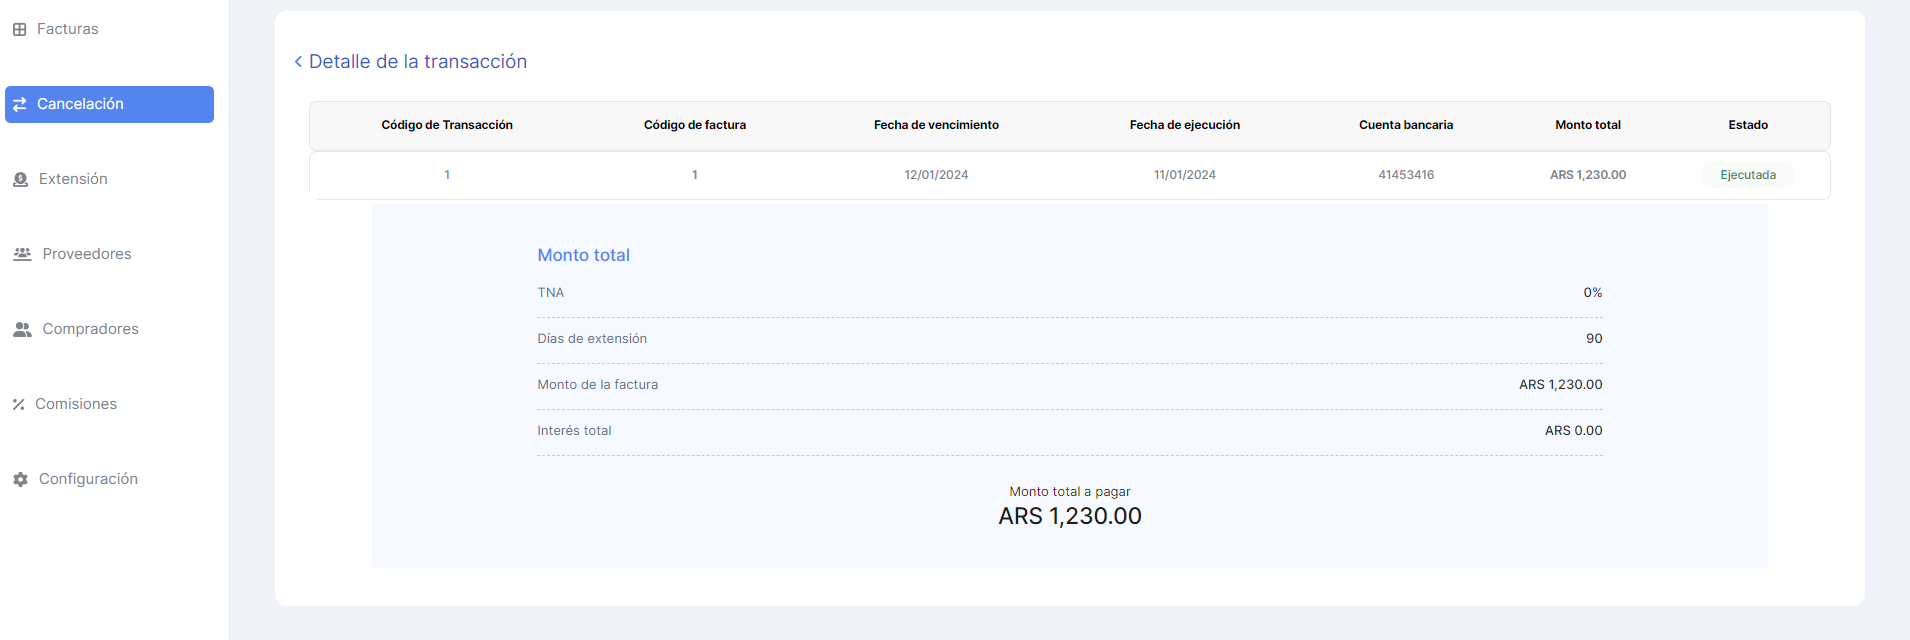Open the Proveedores section
1910x640 pixels.
point(87,254)
